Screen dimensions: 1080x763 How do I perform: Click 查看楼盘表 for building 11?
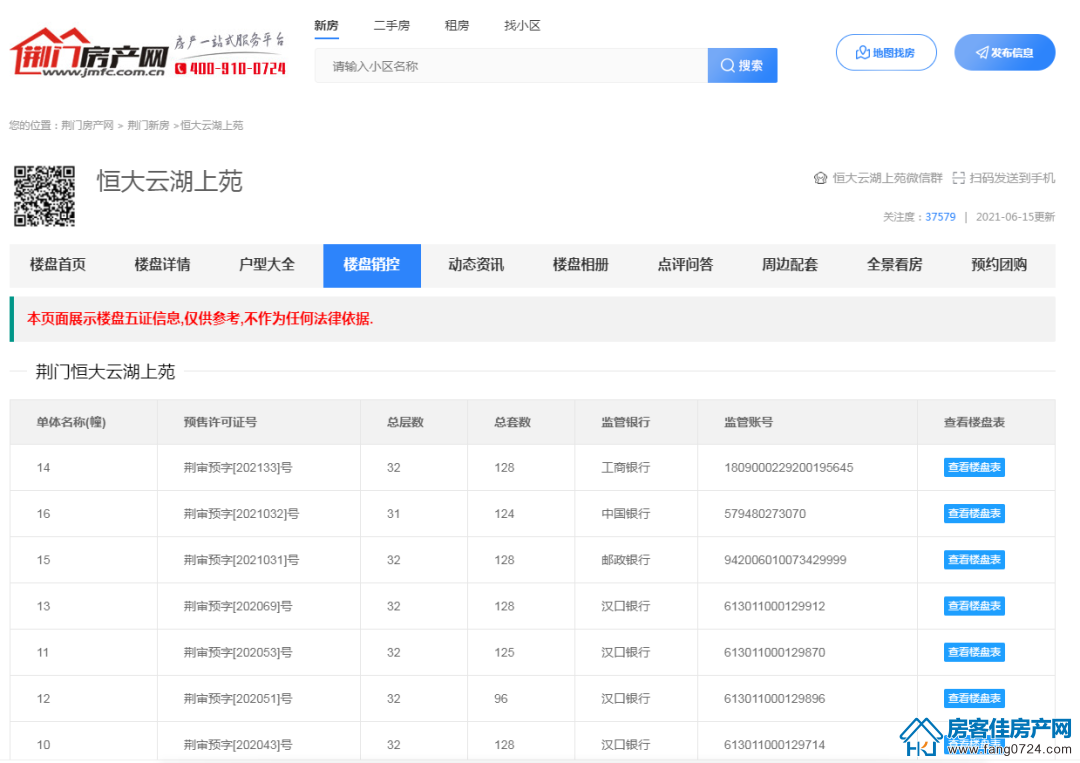click(x=974, y=652)
